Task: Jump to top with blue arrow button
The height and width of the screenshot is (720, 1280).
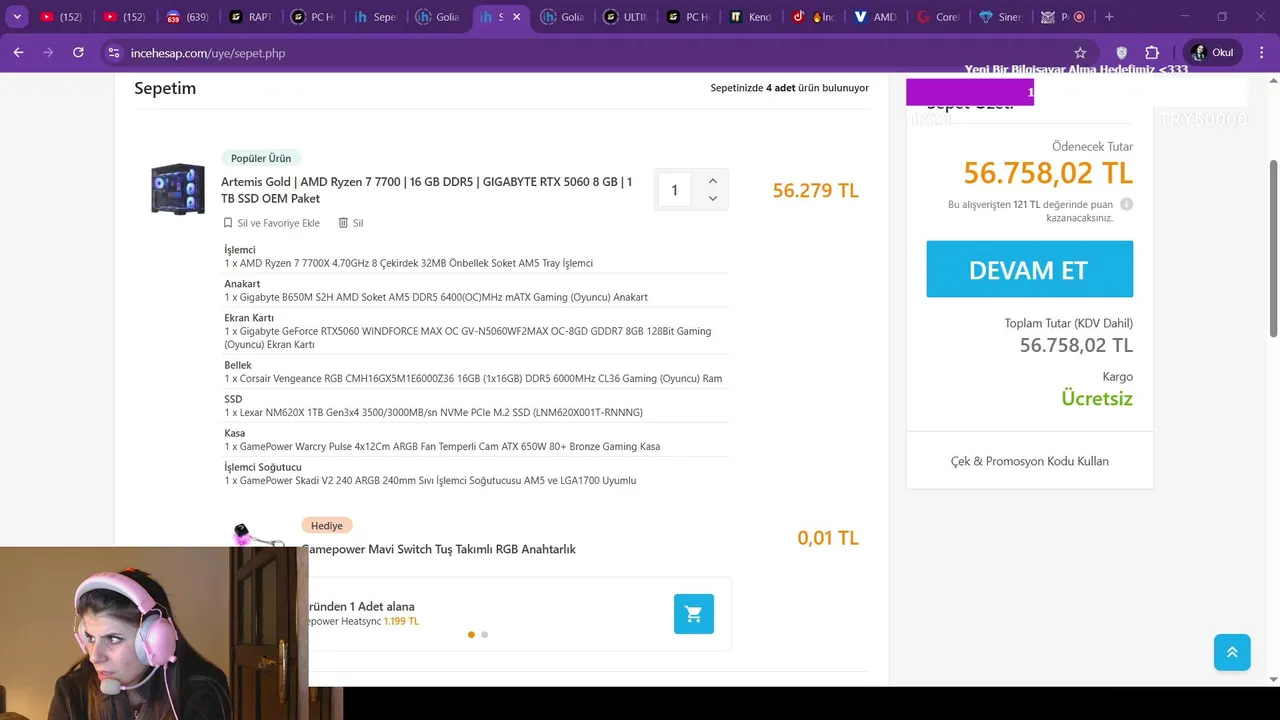Action: click(x=1232, y=652)
